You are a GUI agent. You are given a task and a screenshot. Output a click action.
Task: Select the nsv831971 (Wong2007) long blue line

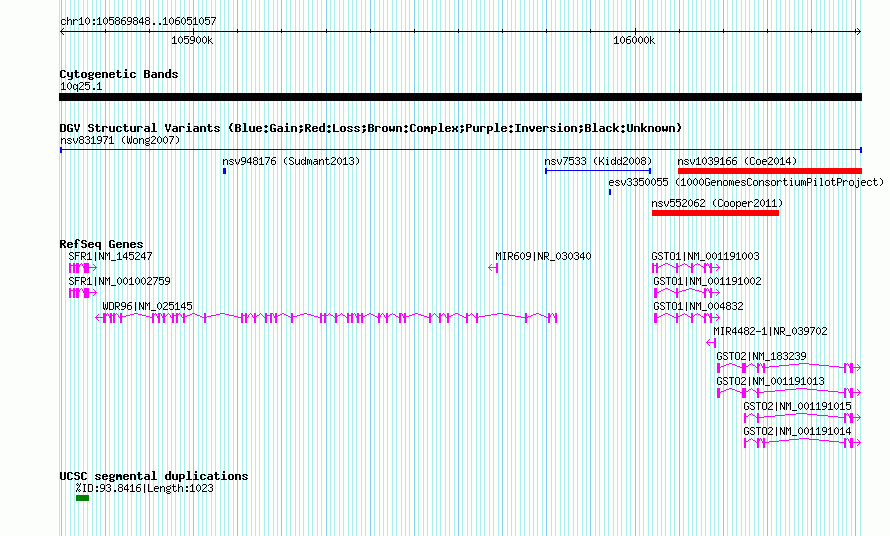click(461, 150)
